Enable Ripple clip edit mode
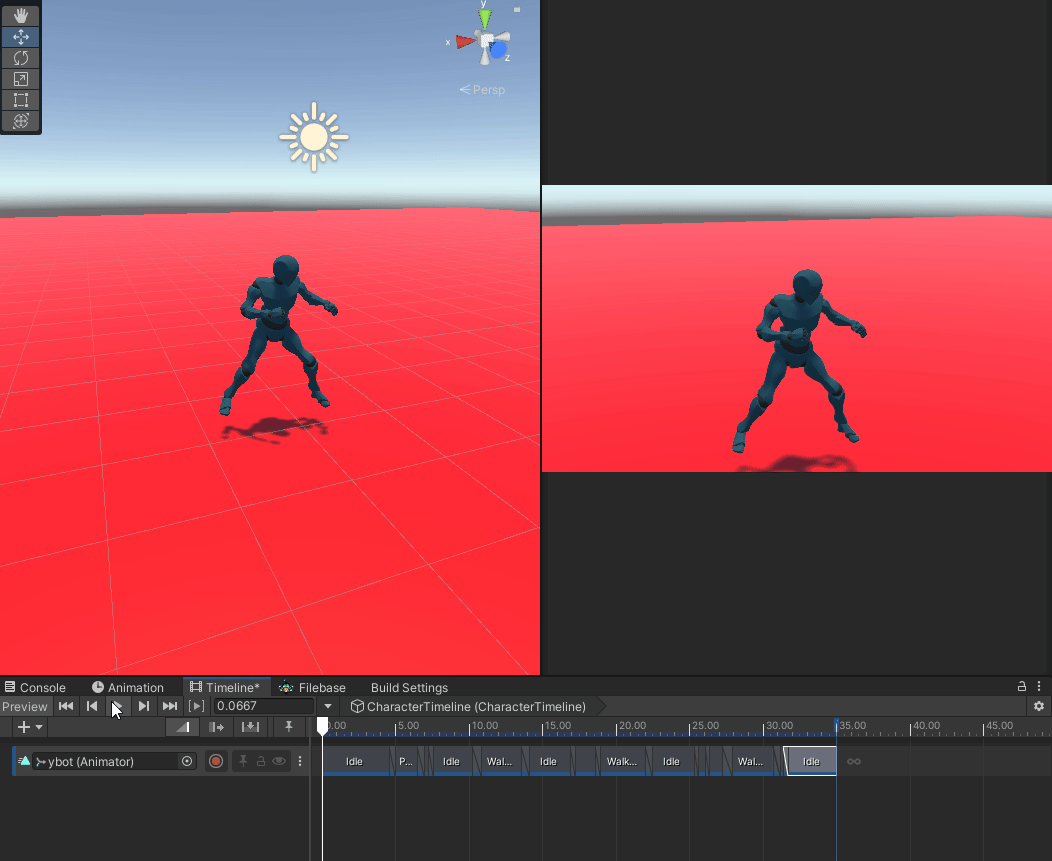The width and height of the screenshot is (1052, 861). [x=217, y=727]
